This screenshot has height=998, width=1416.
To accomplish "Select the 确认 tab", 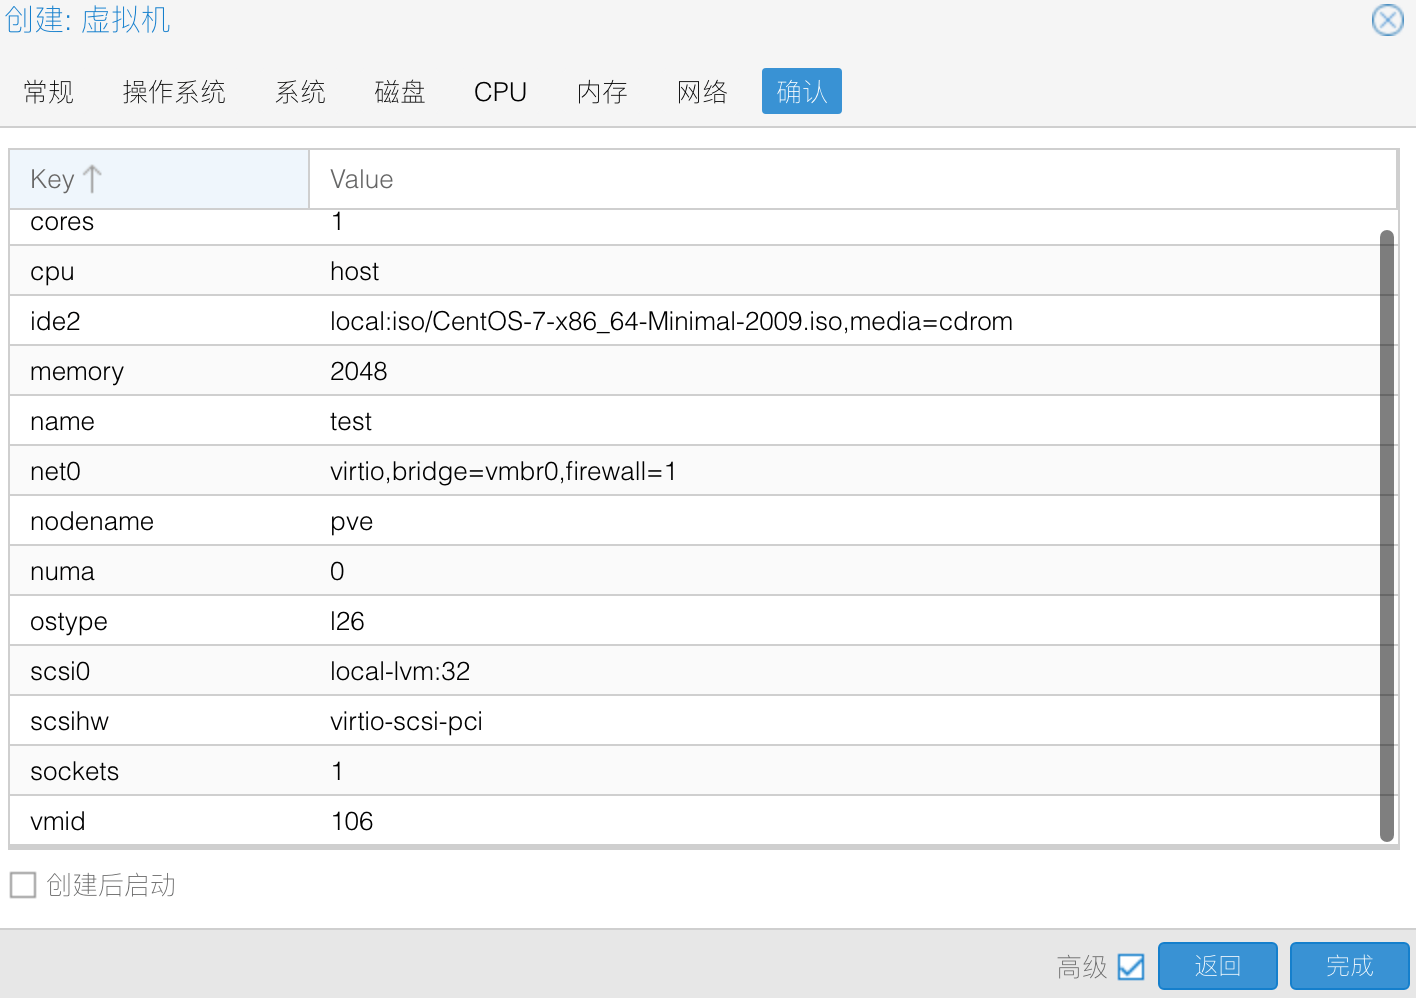I will pos(801,92).
